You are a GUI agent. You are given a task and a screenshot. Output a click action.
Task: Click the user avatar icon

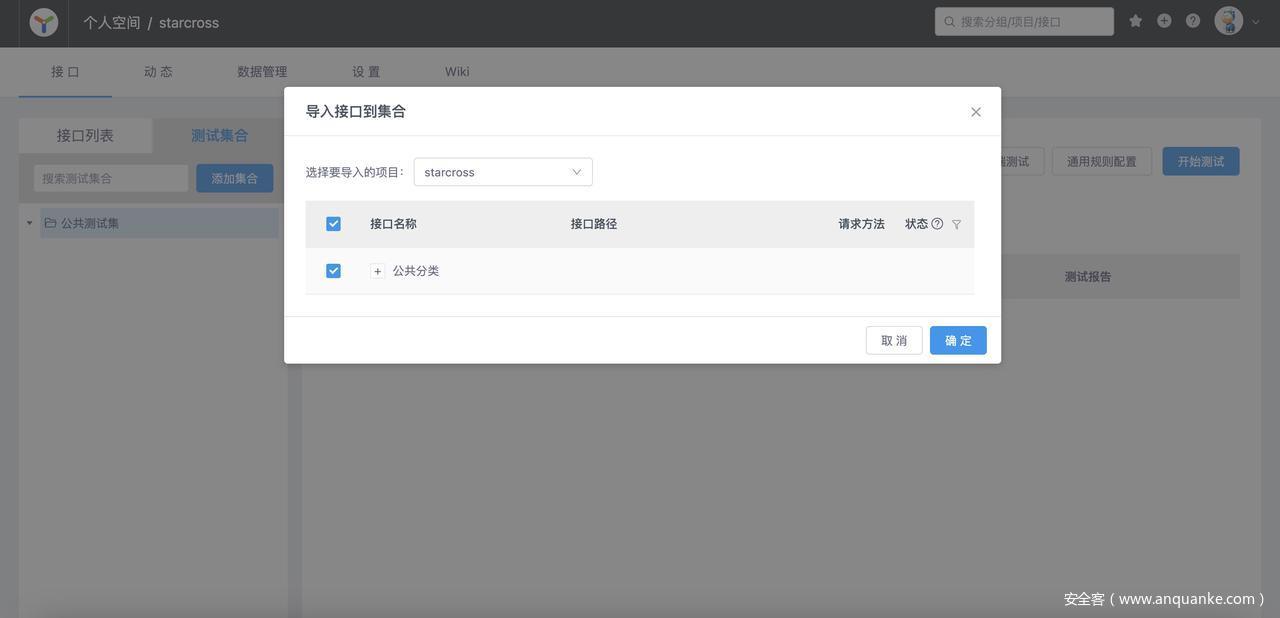1228,21
